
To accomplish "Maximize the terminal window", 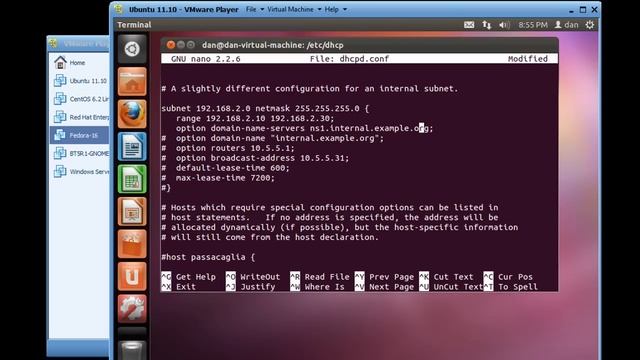I will pyautogui.click(x=191, y=45).
